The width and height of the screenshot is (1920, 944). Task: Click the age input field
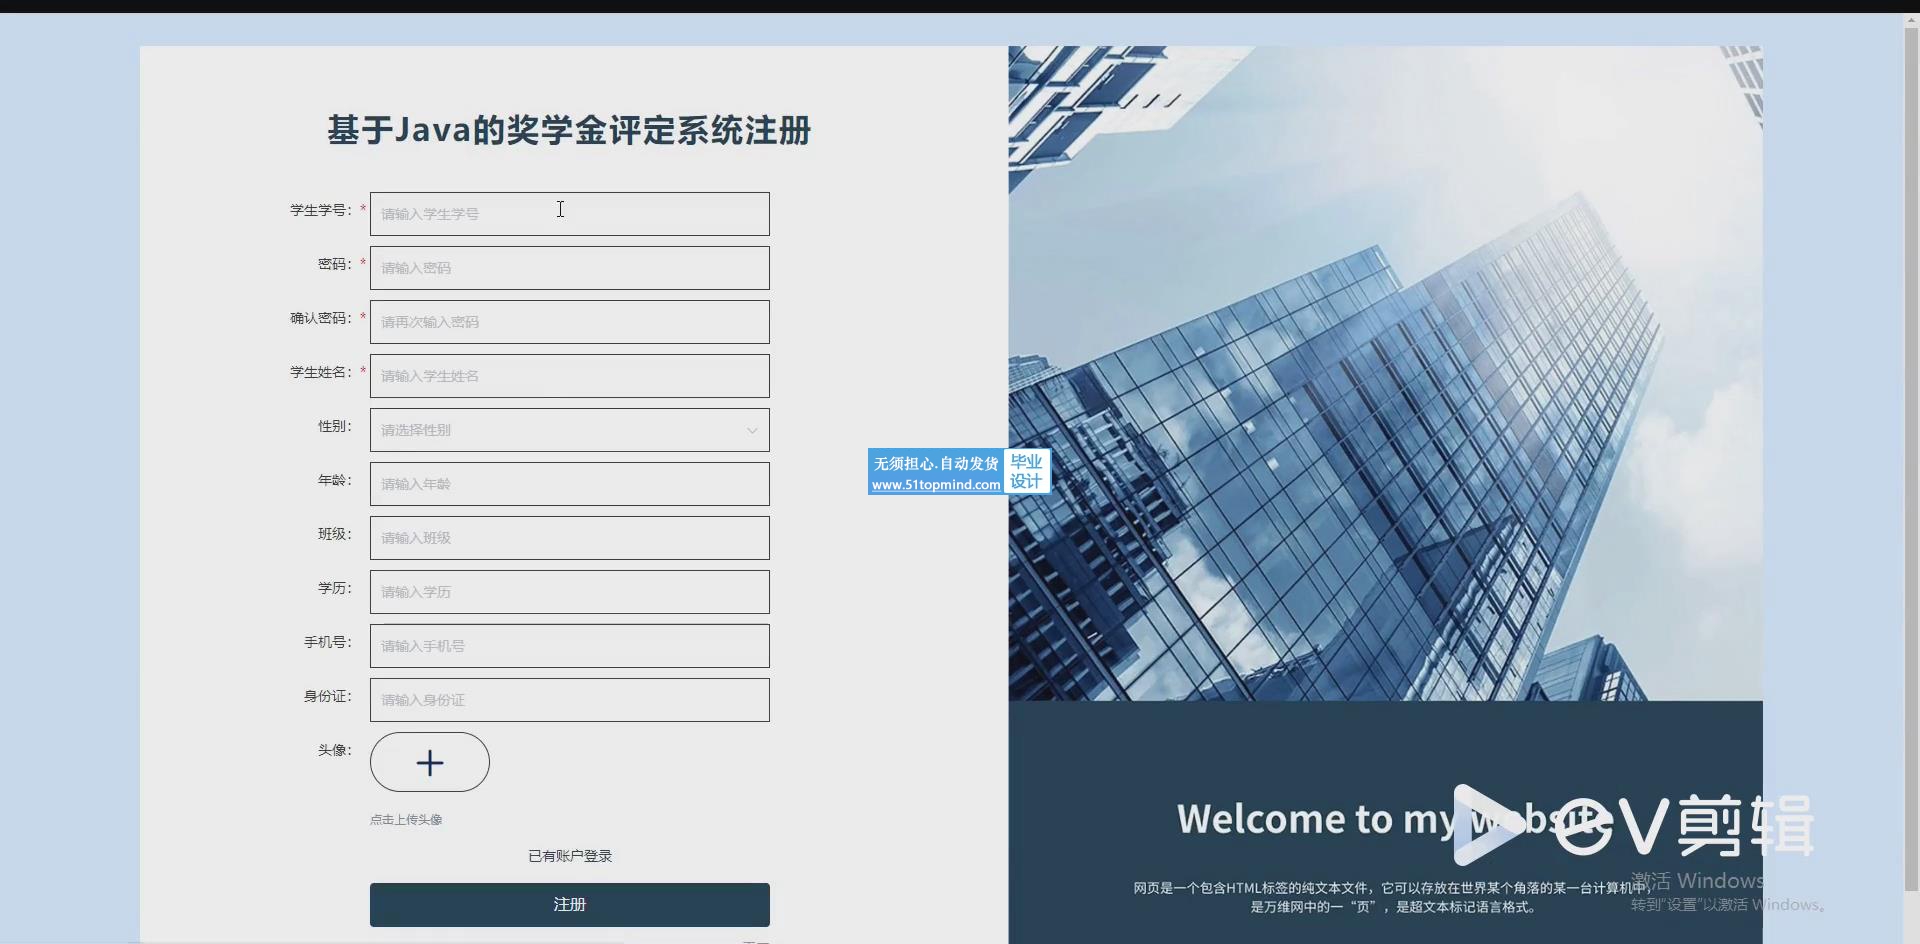coord(570,484)
